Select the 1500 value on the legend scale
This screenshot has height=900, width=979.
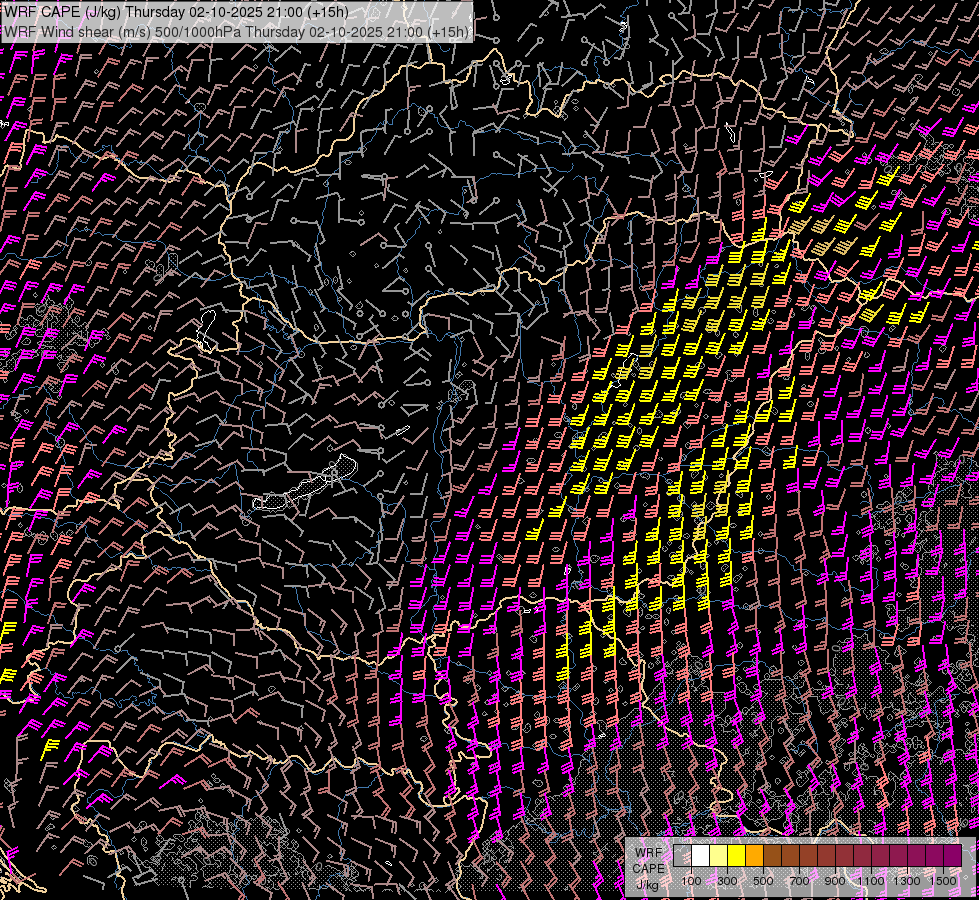pyautogui.click(x=942, y=881)
